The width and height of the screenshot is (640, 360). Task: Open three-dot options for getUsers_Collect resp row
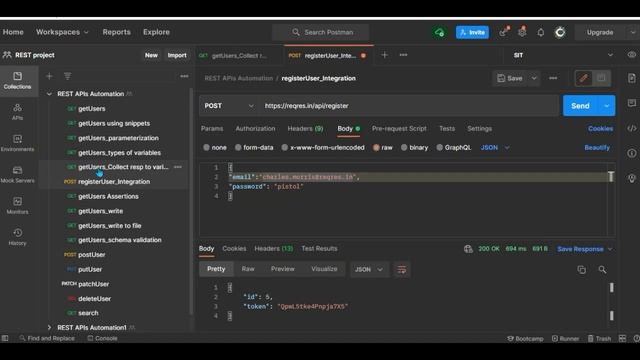pyautogui.click(x=178, y=167)
